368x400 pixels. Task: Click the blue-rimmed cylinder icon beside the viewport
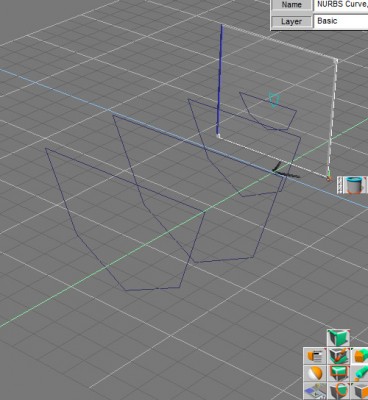(x=354, y=185)
